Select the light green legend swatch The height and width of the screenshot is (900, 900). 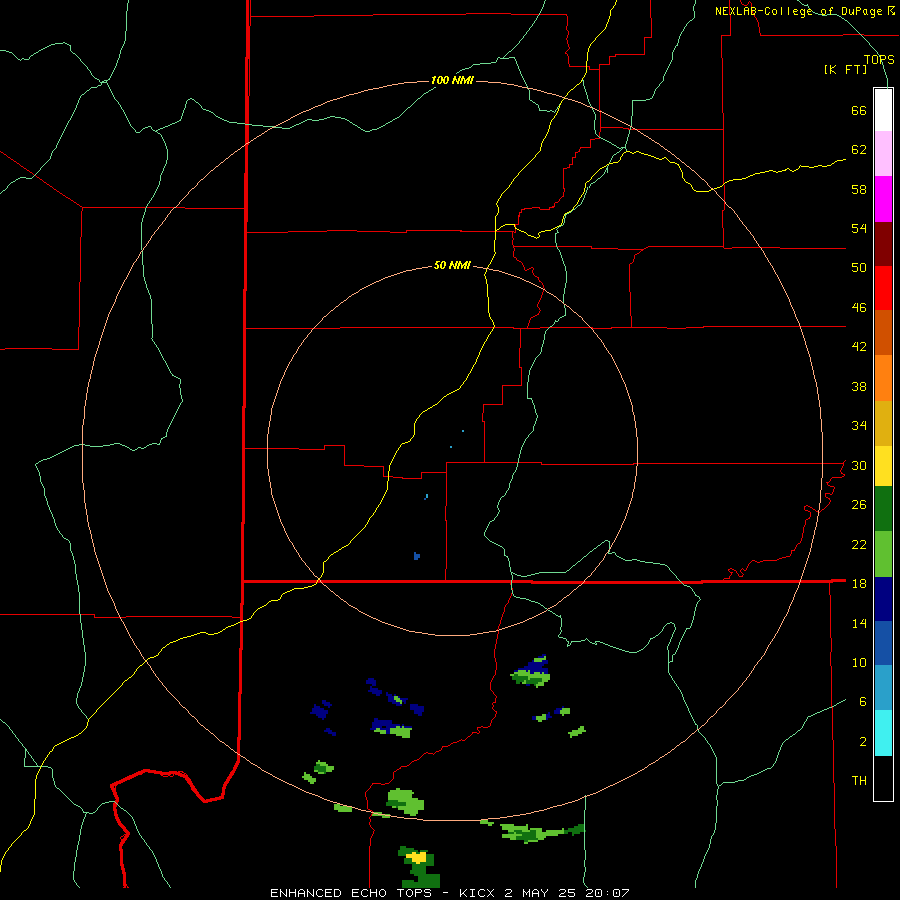[883, 554]
